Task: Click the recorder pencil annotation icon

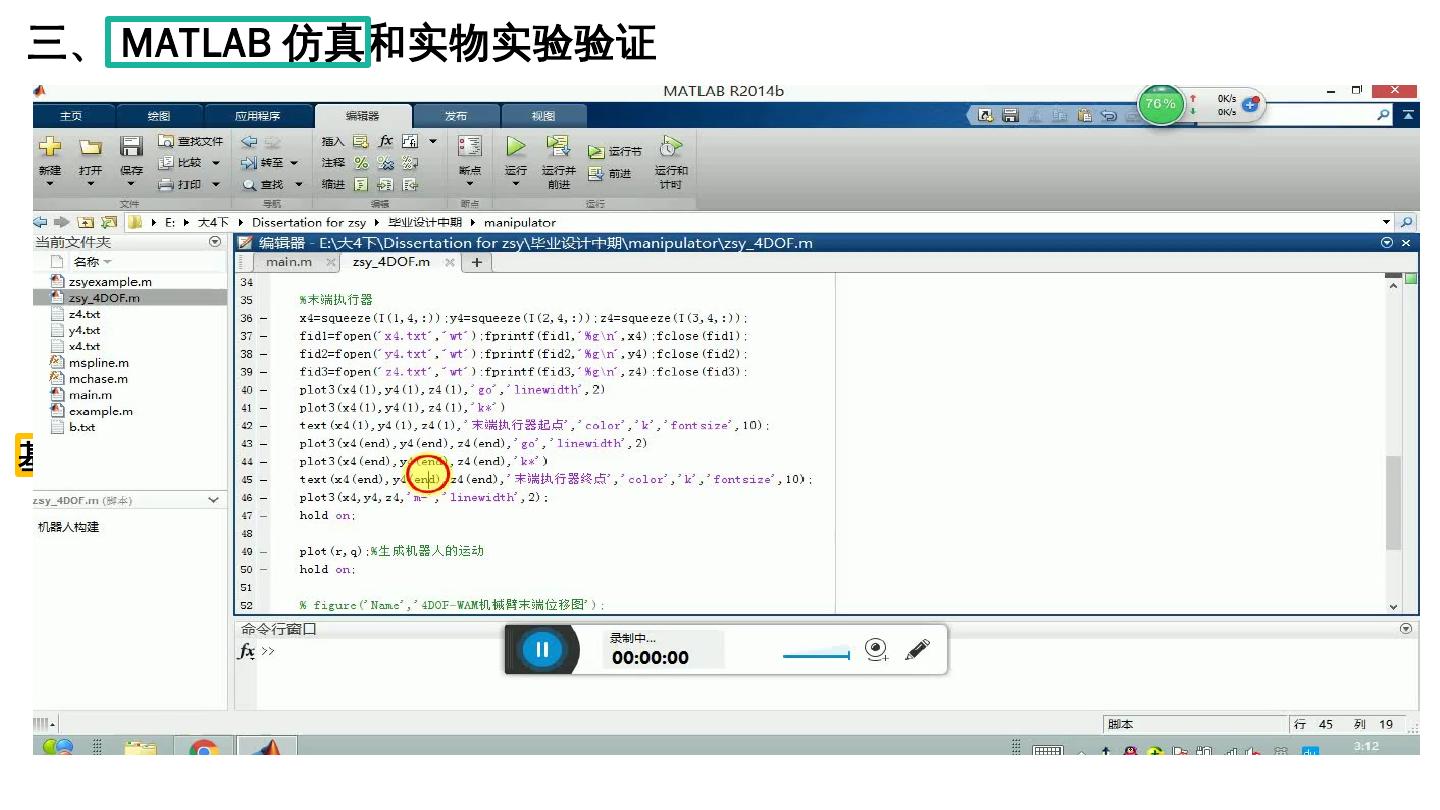Action: (917, 650)
